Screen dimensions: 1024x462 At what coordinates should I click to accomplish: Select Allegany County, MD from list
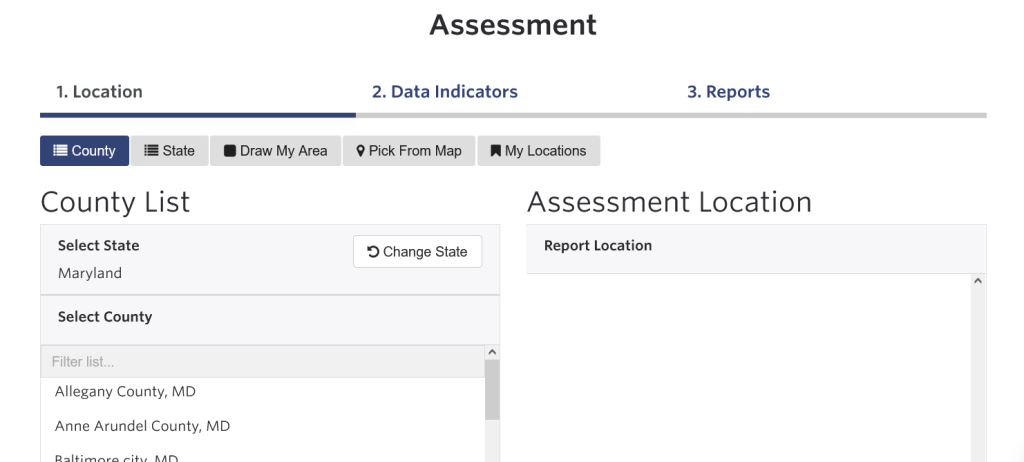pyautogui.click(x=263, y=391)
